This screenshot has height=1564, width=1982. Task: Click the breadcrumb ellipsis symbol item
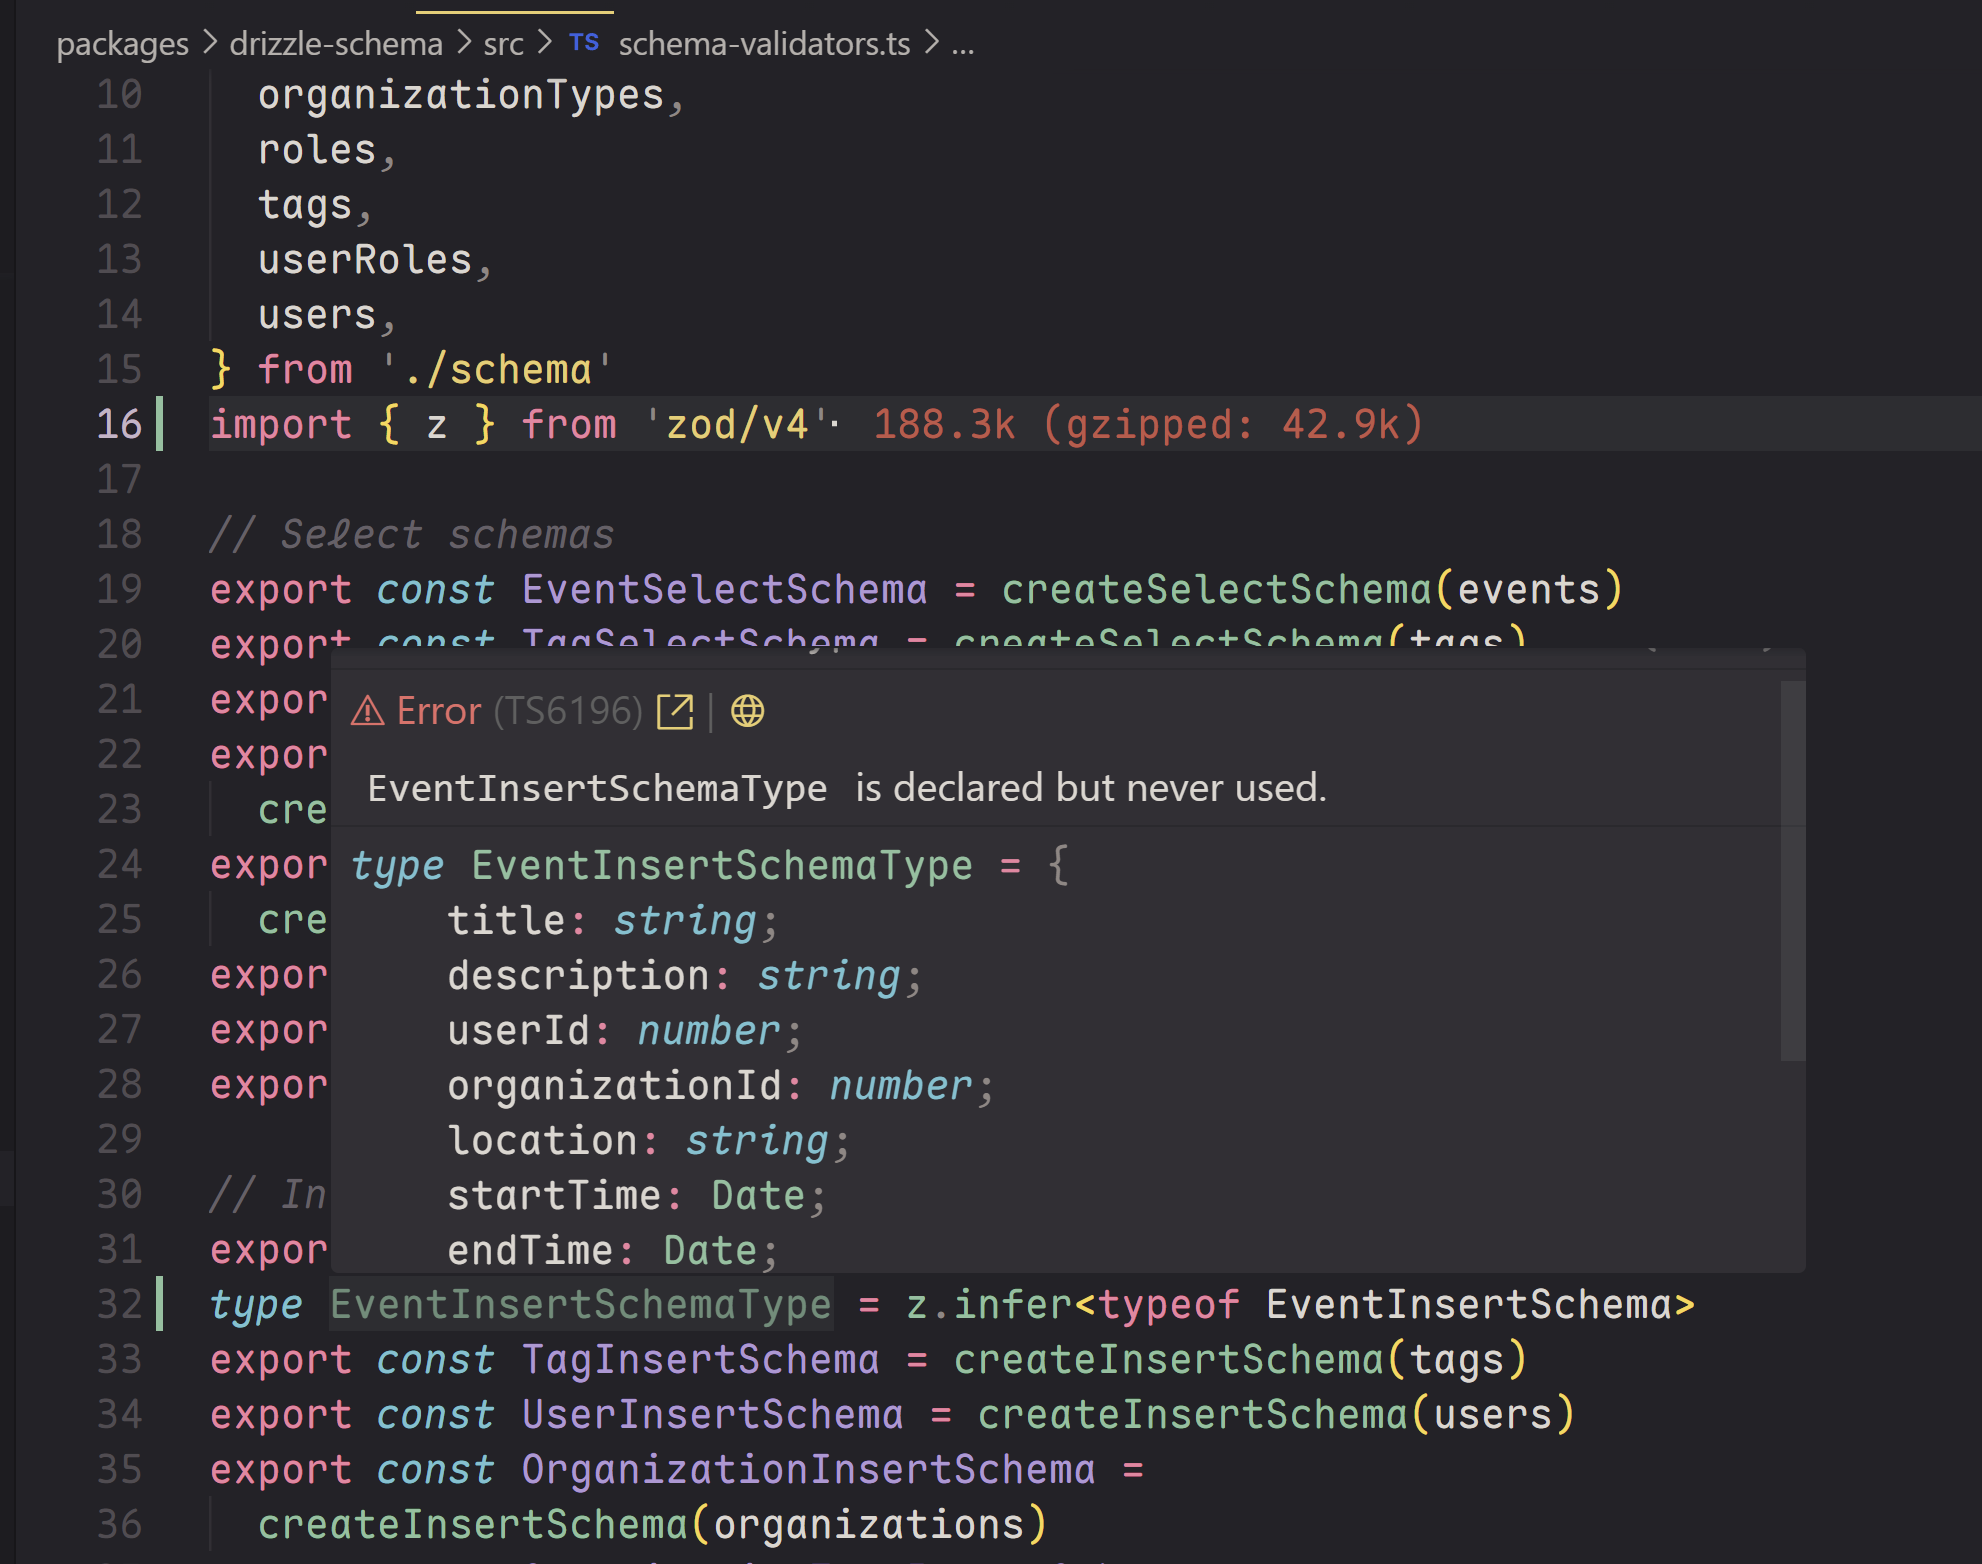pyautogui.click(x=962, y=44)
